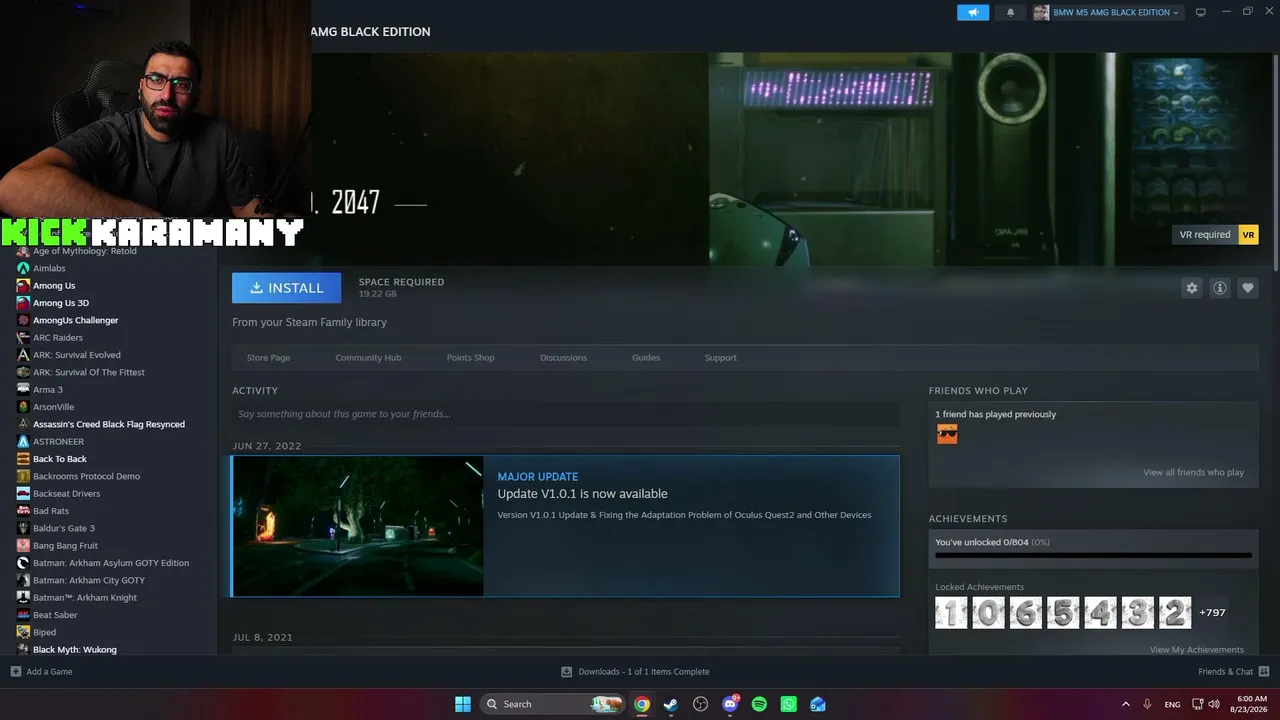Open Spotify from the taskbar

click(x=759, y=704)
